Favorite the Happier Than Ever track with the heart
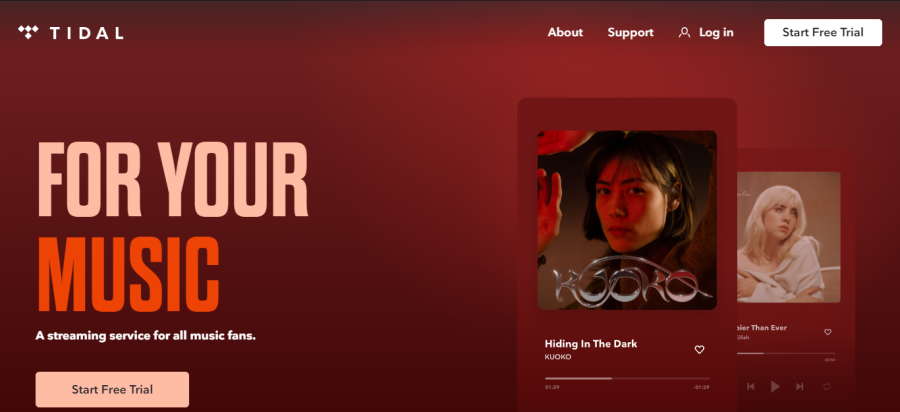Screen dimensions: 900x412 pyautogui.click(x=828, y=332)
